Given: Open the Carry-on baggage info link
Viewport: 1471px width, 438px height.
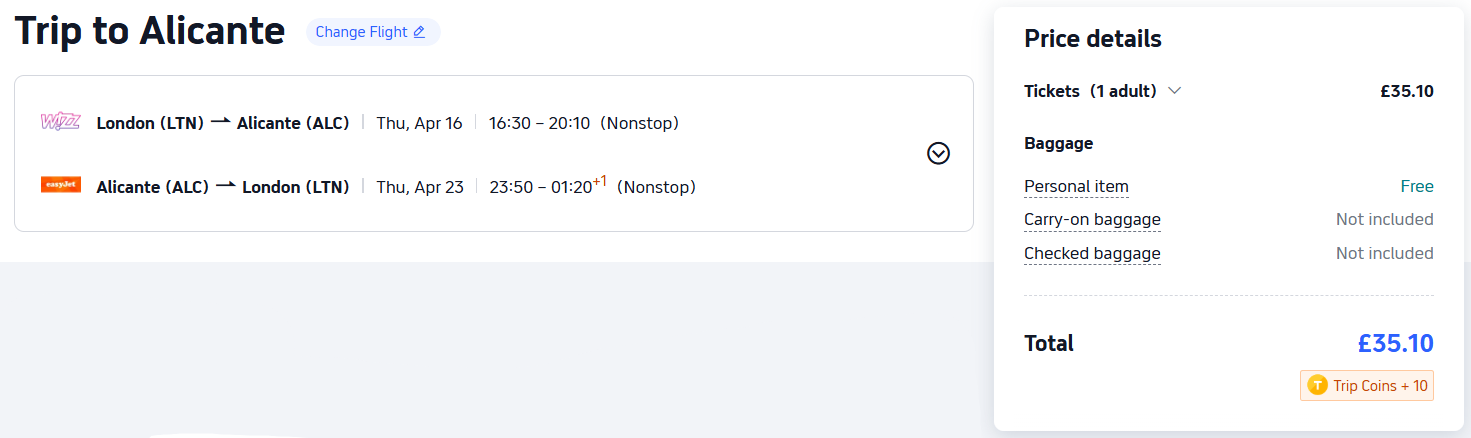Looking at the screenshot, I should (1092, 220).
